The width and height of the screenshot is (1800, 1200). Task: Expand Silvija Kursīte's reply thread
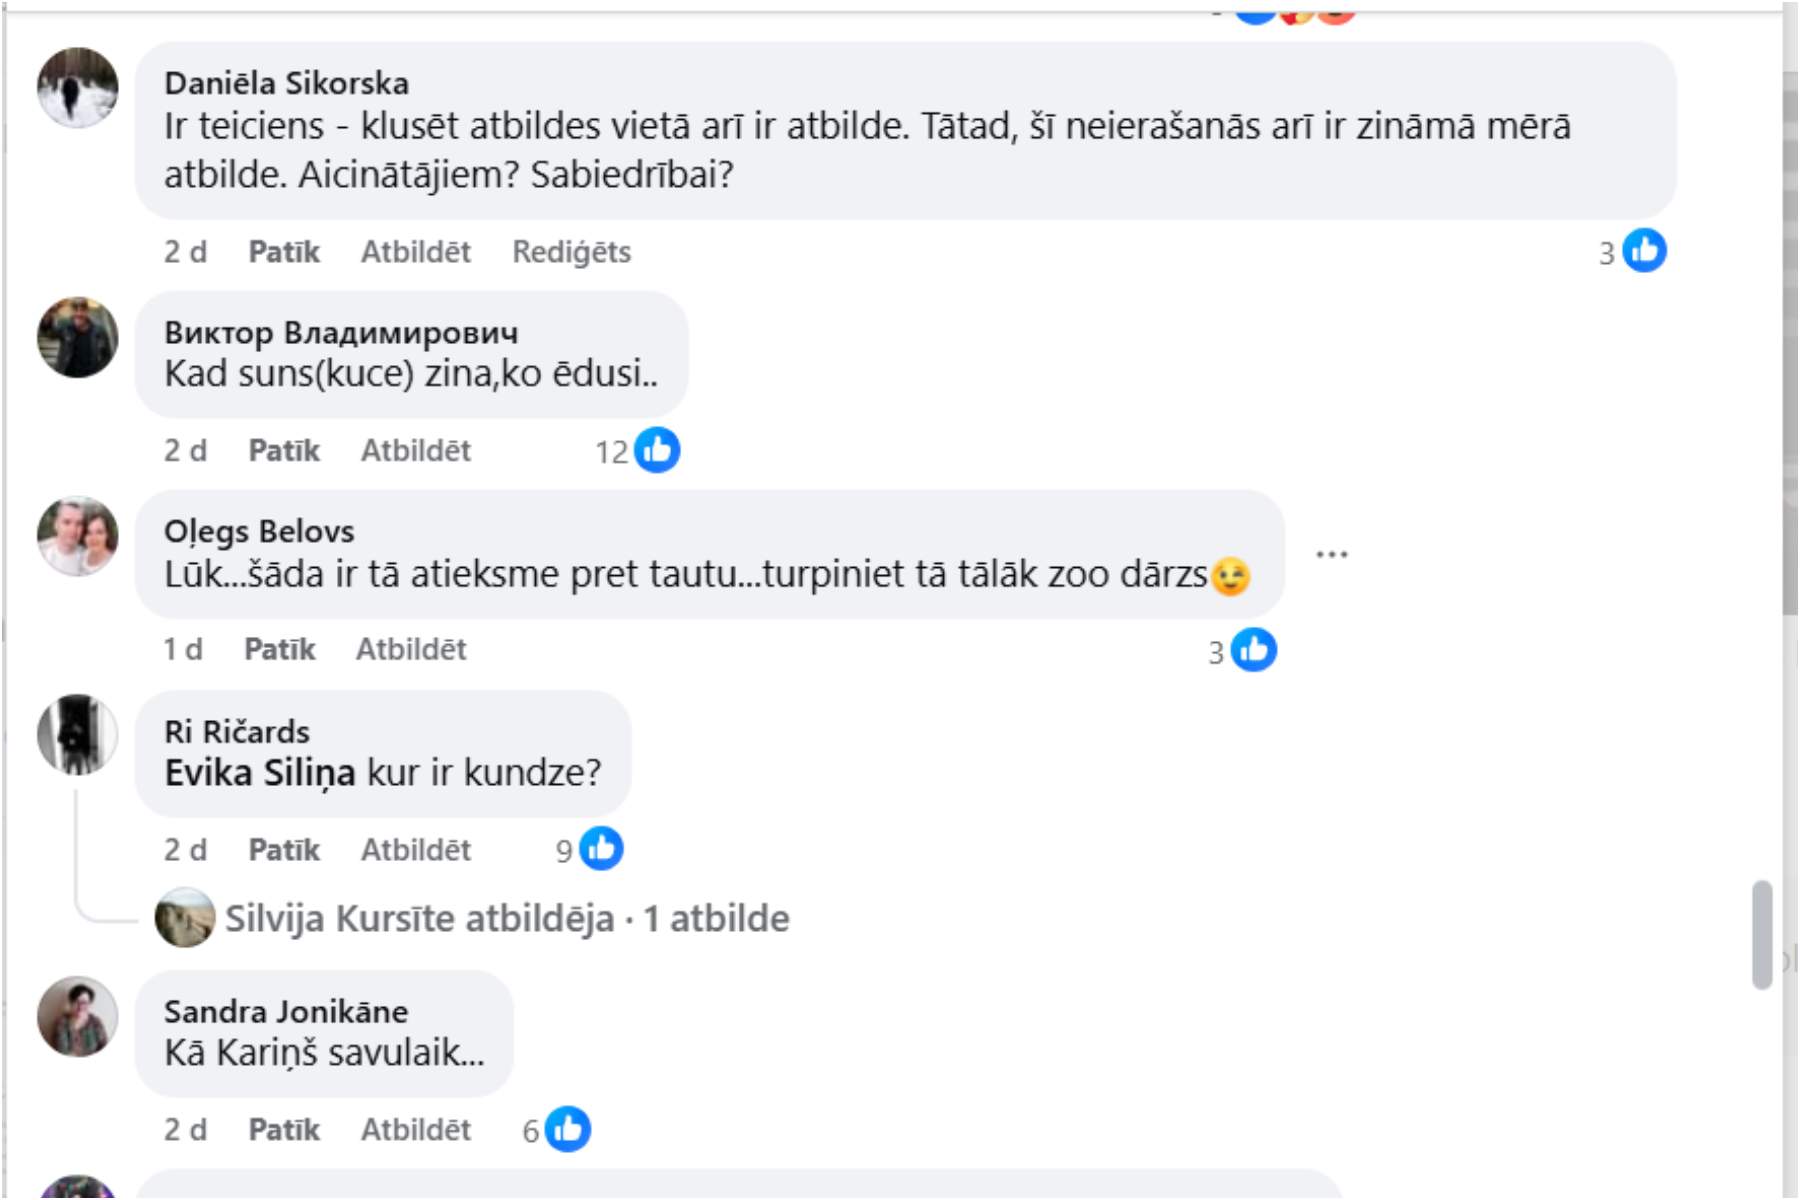[506, 918]
